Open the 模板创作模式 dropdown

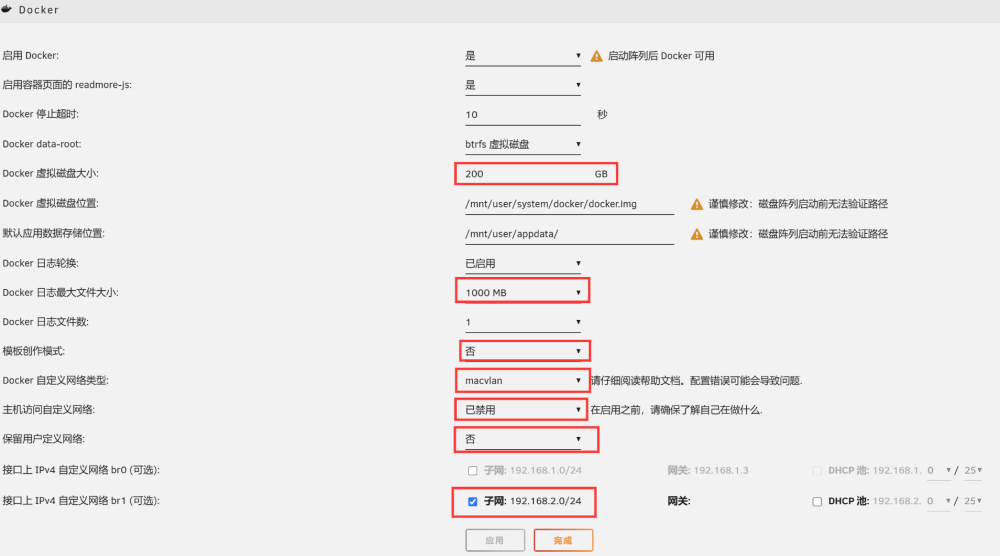(x=522, y=351)
